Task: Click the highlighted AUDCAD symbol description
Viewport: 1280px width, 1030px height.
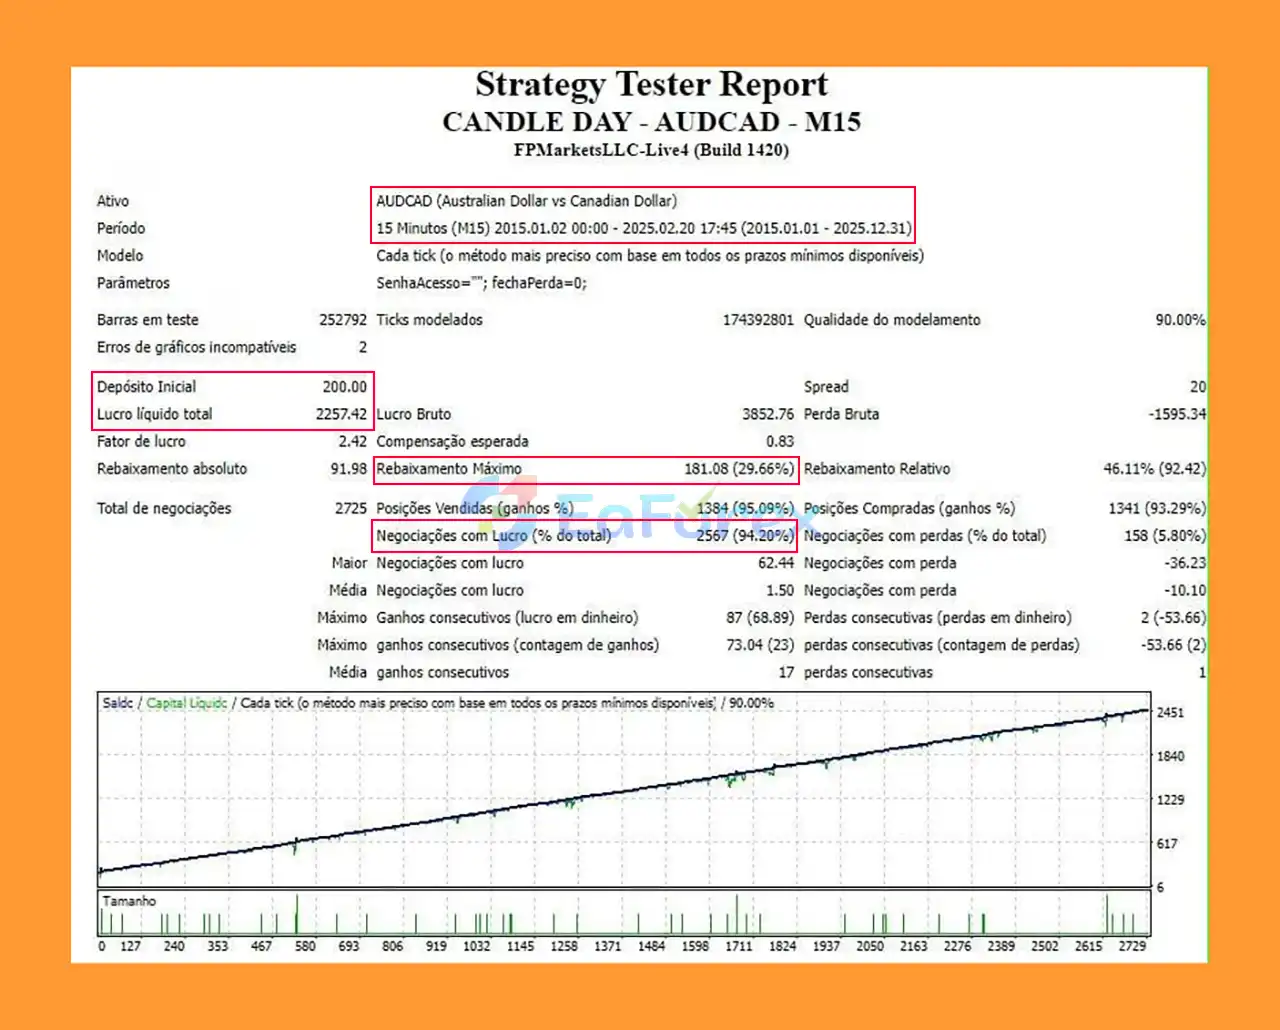Action: pyautogui.click(x=526, y=201)
